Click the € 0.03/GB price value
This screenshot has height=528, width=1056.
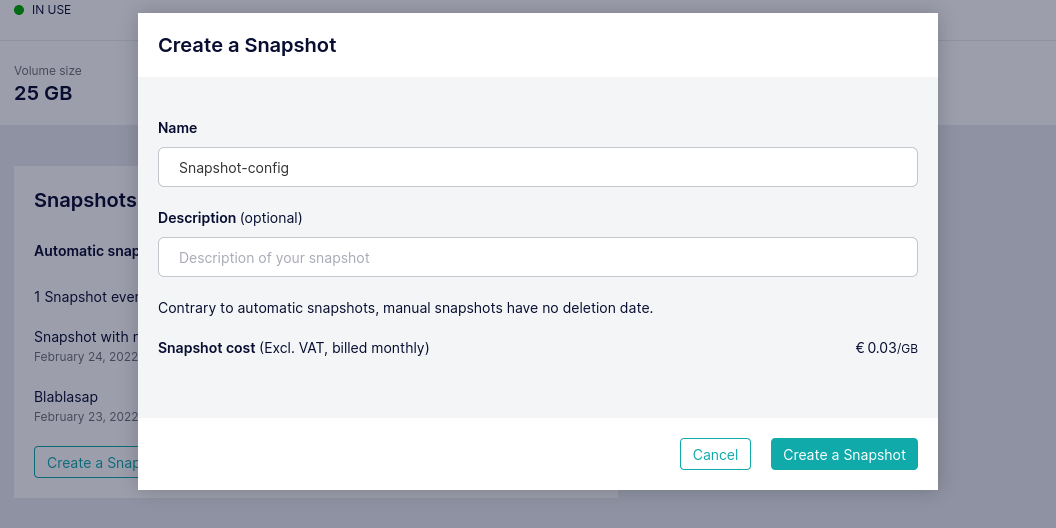886,348
